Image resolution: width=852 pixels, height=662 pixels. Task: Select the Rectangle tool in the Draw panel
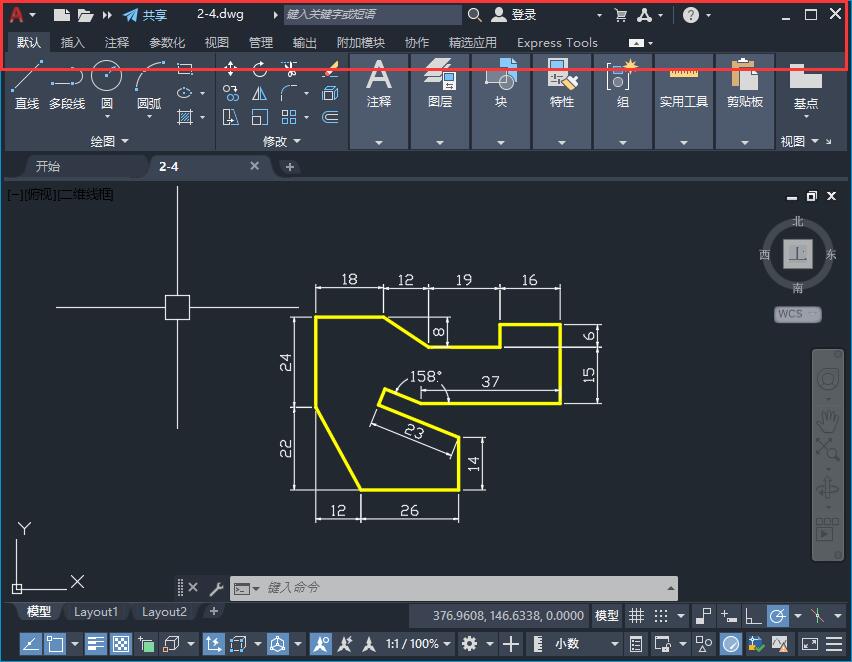point(186,70)
